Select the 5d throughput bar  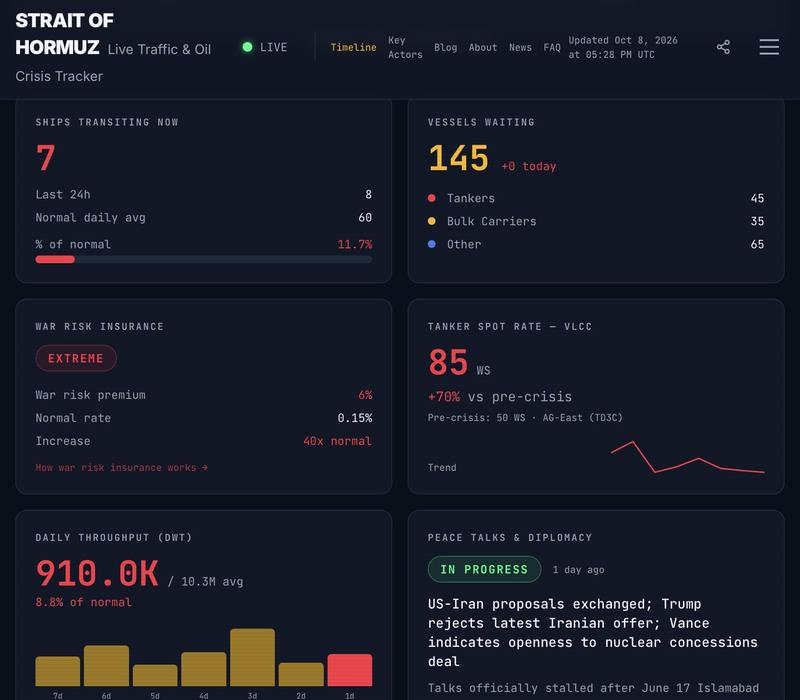click(155, 675)
